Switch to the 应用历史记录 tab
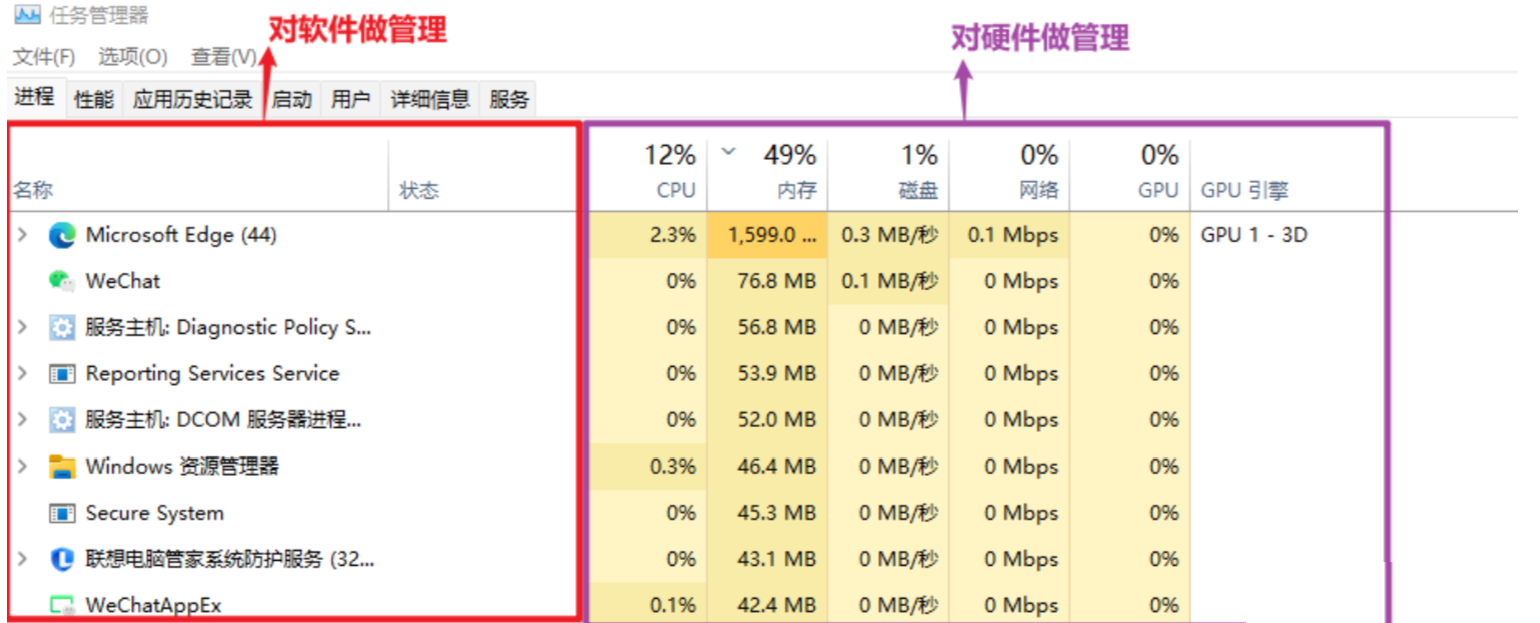 pos(192,99)
